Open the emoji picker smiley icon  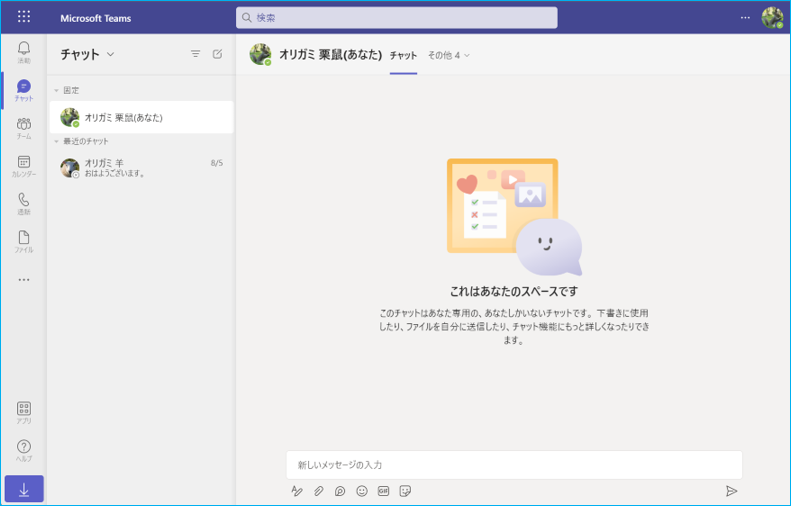coord(362,491)
